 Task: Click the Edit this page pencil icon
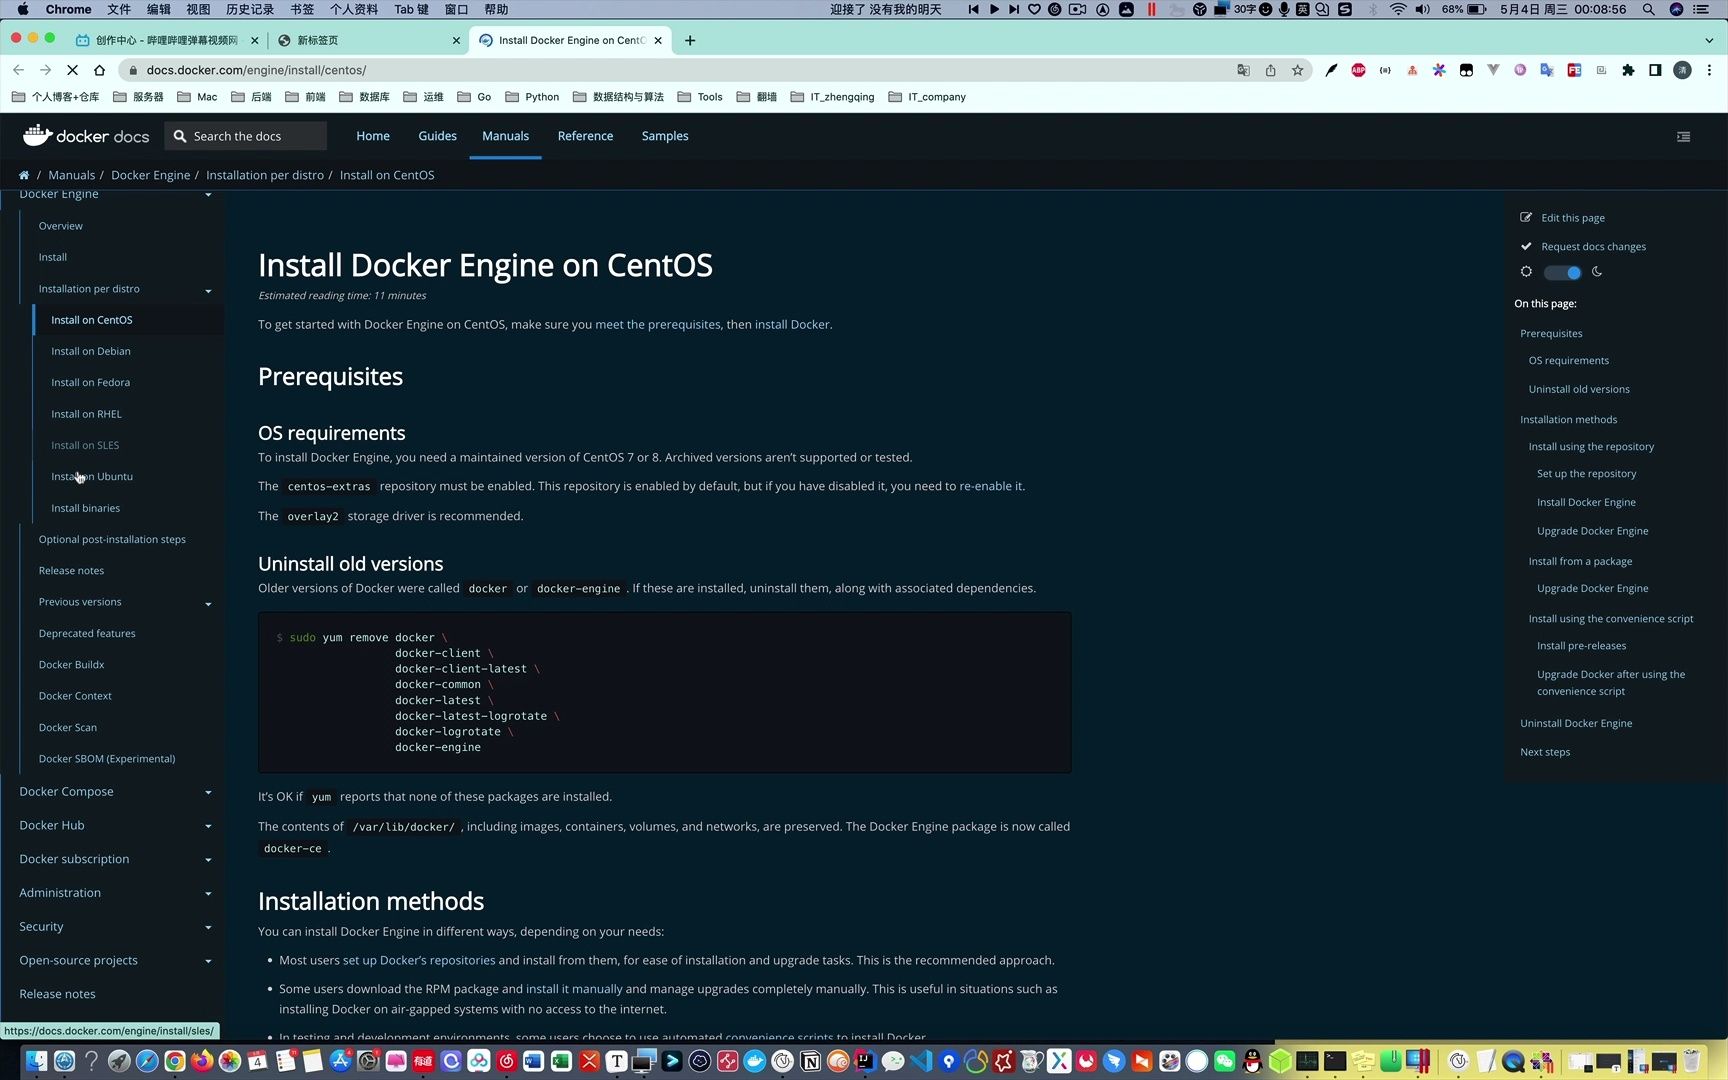pos(1526,217)
